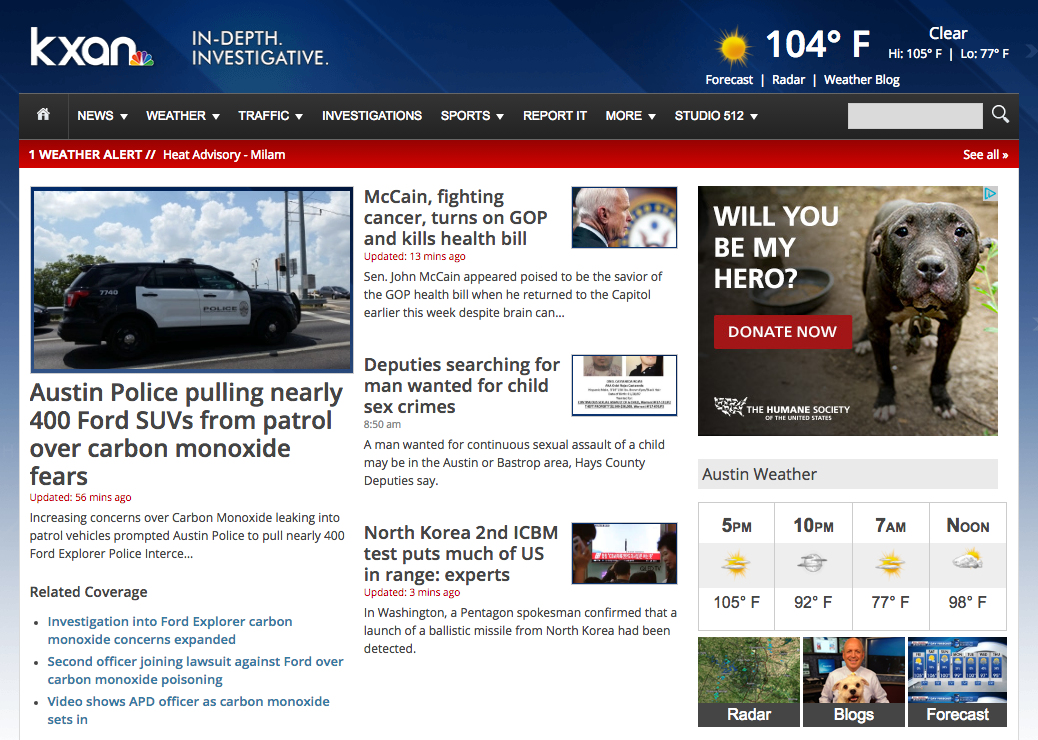Open McCain kills health bill headline
Screen dimensions: 1038x740
(x=455, y=218)
